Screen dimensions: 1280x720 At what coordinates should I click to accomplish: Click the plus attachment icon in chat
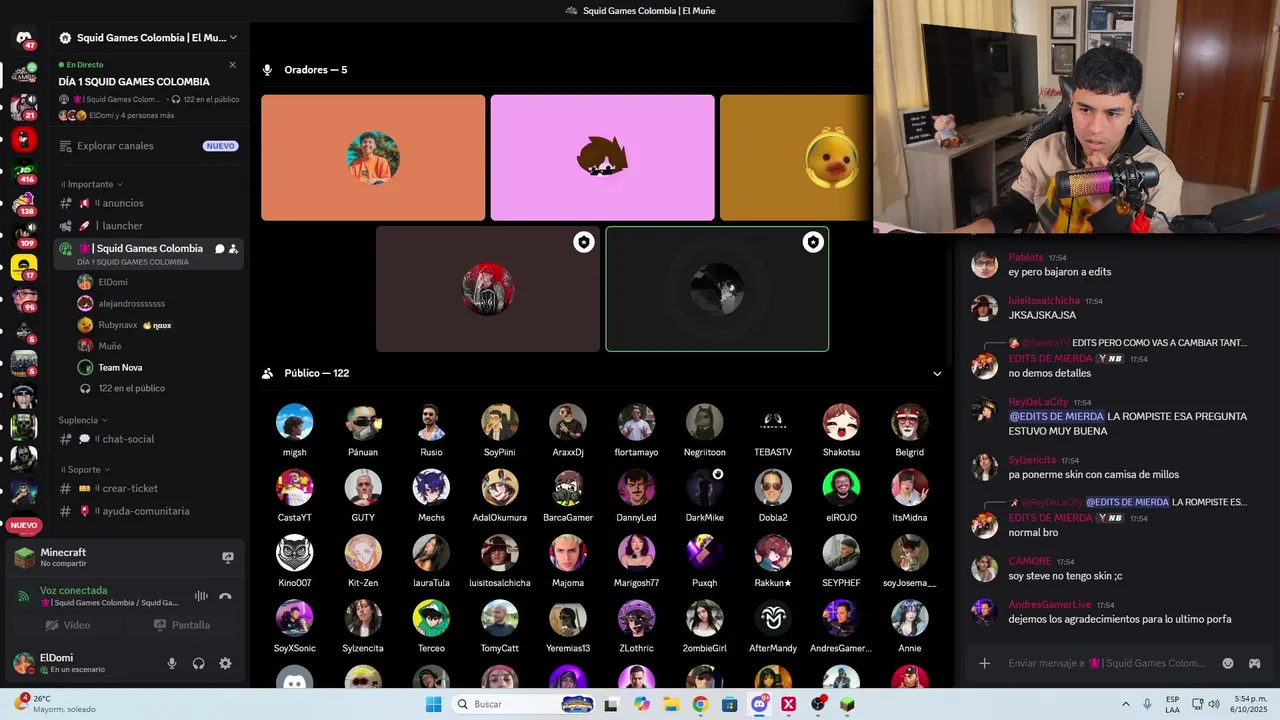click(x=984, y=663)
